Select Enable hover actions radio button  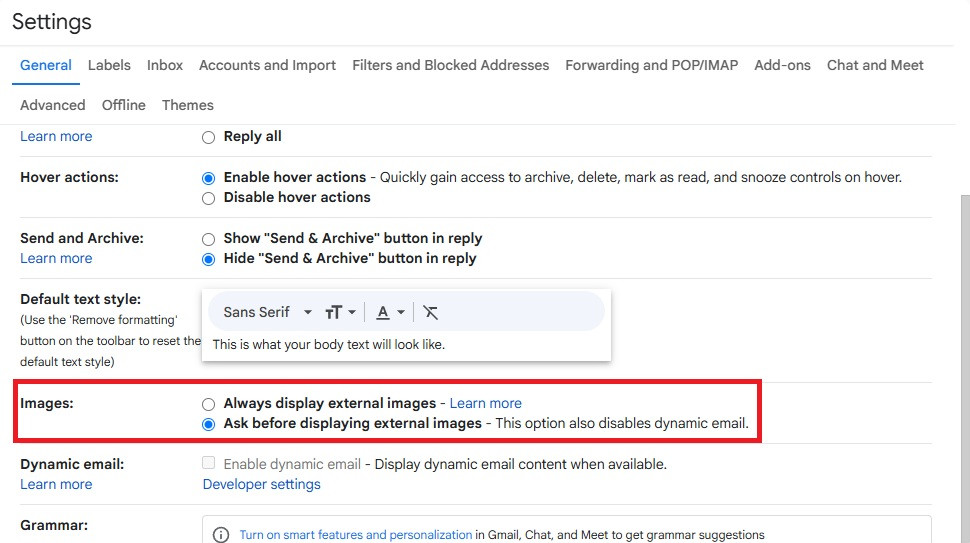[x=208, y=178]
